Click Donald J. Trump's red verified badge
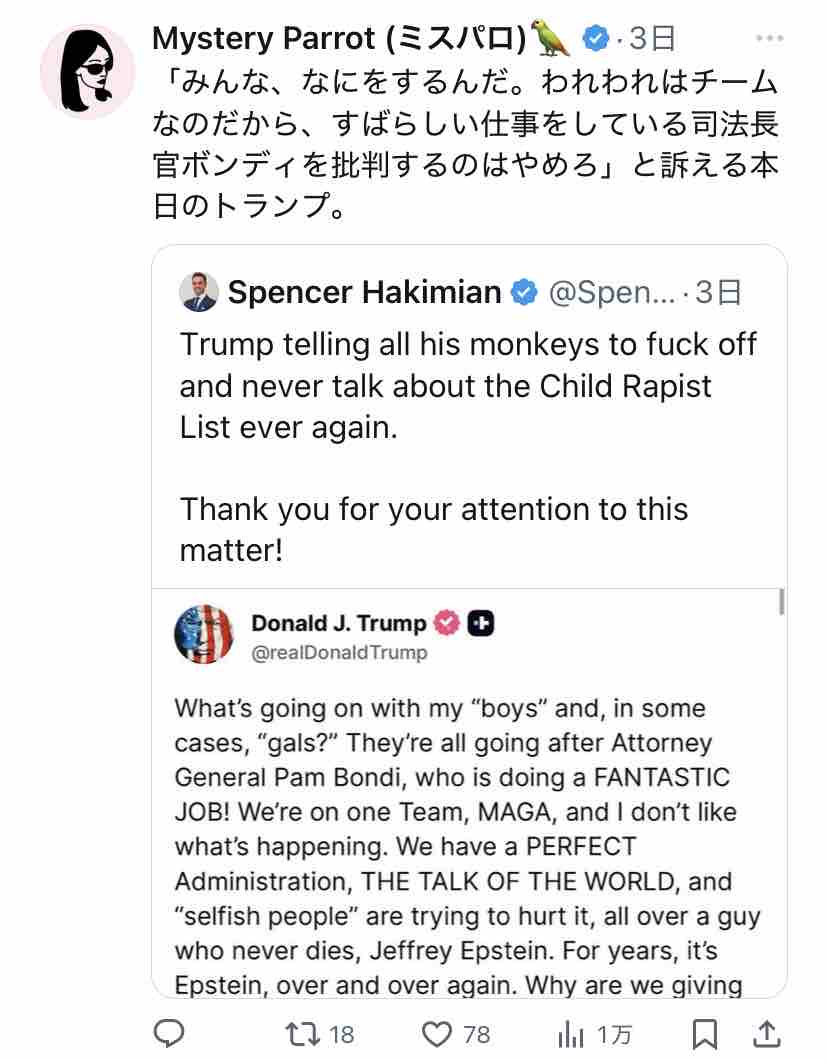 coord(446,623)
